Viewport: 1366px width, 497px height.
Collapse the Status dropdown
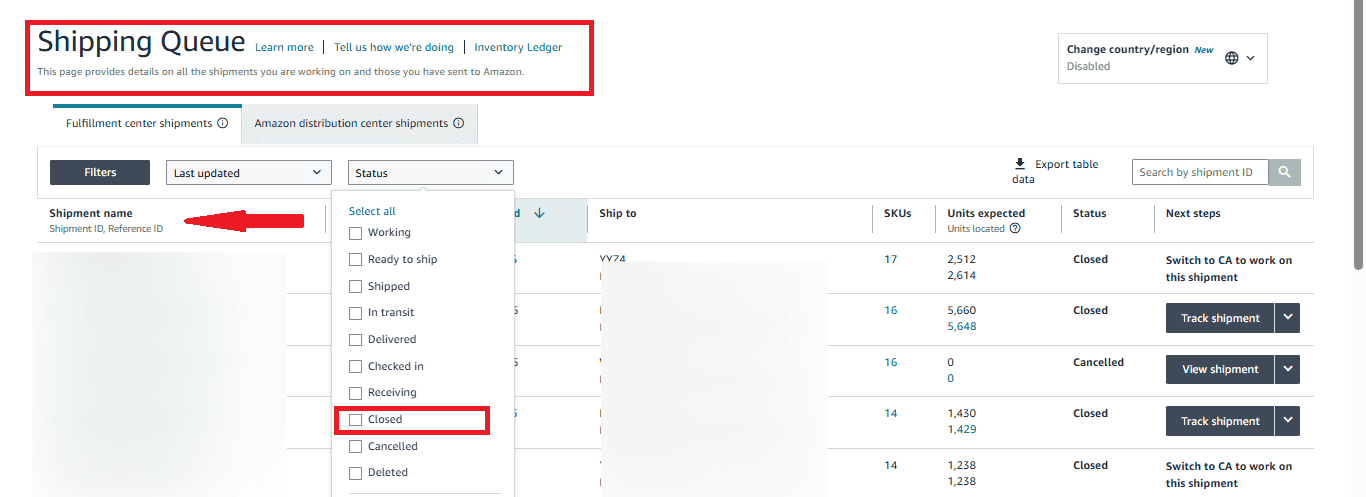(x=431, y=172)
